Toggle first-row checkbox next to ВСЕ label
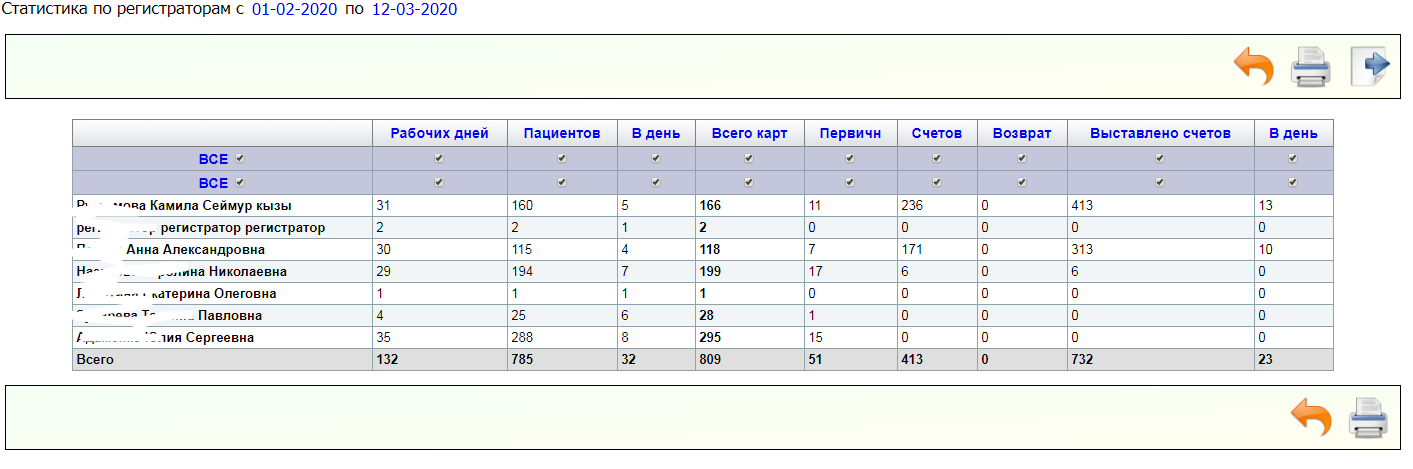The image size is (1413, 469). point(239,158)
